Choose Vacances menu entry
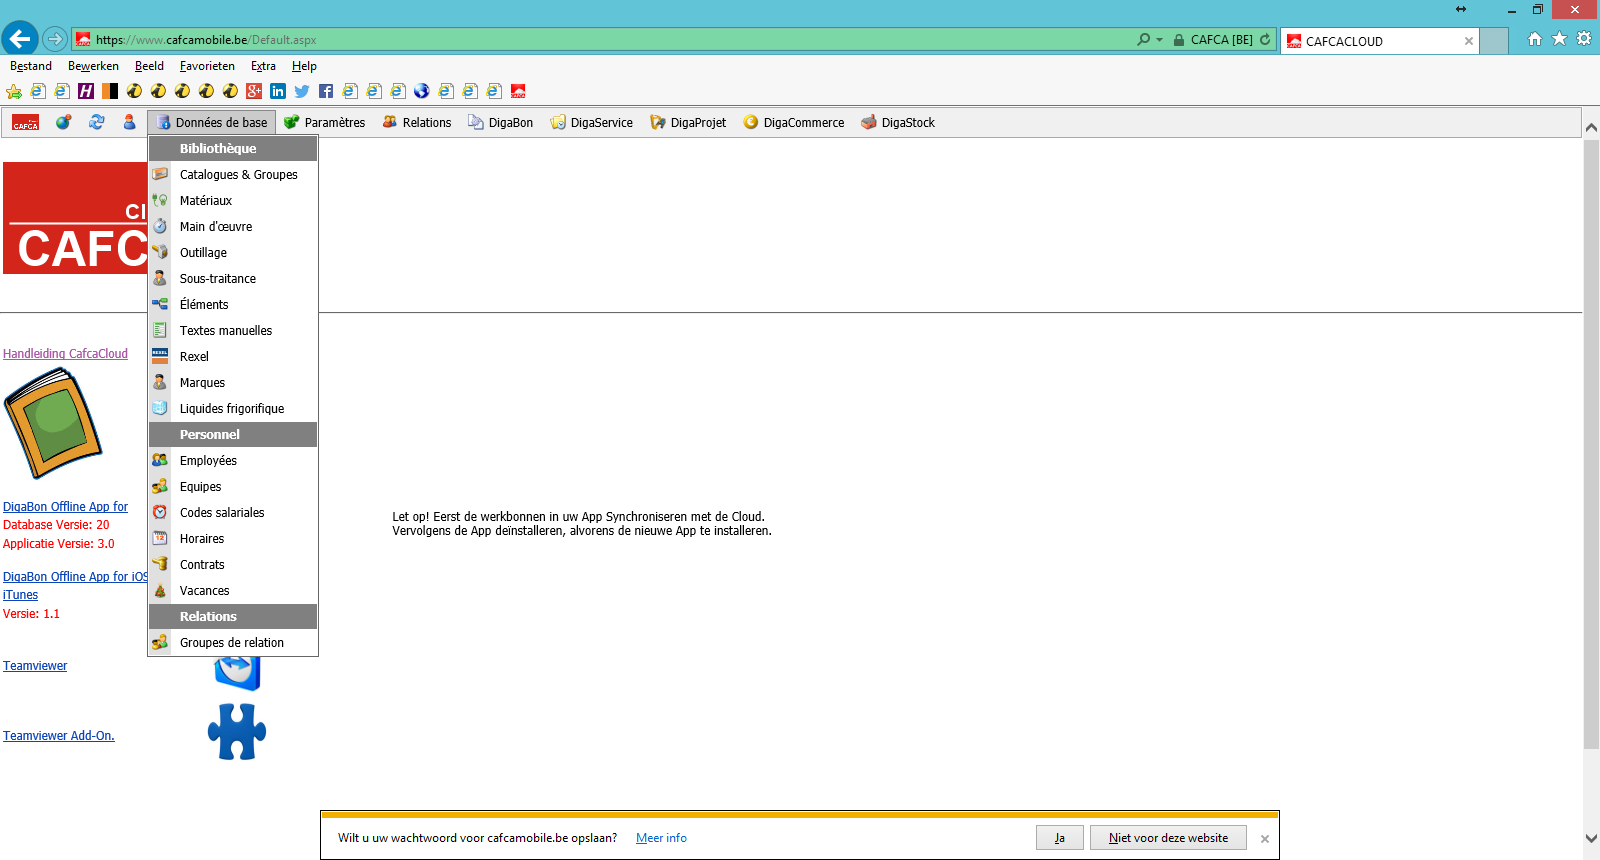 tap(233, 591)
